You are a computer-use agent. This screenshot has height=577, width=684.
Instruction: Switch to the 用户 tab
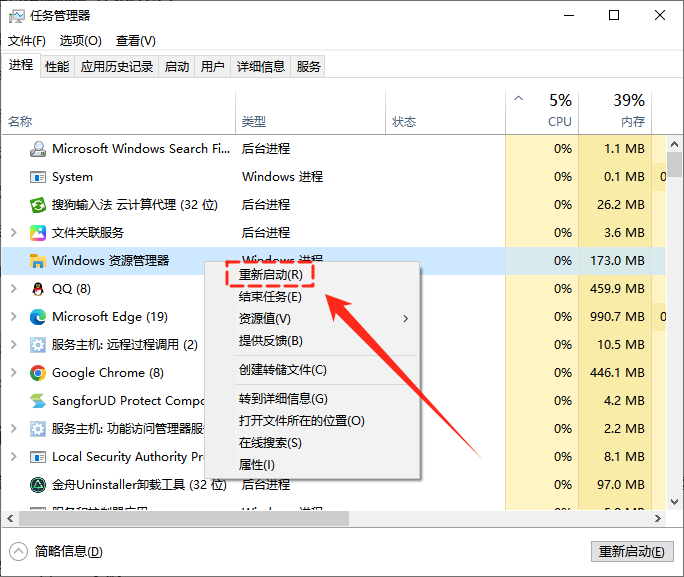click(x=212, y=67)
